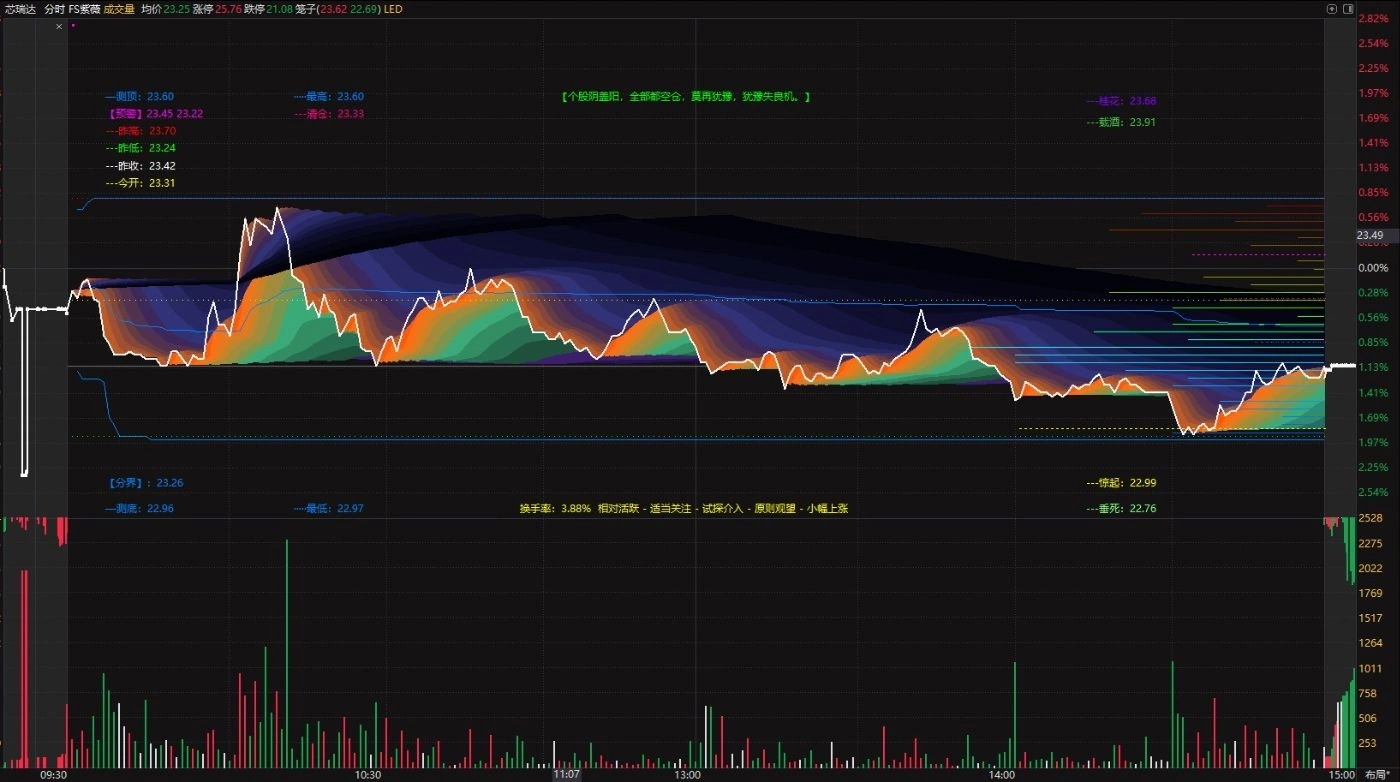This screenshot has width=1400, height=782.
Task: Select the 垂死 22.76 label
Action: 1121,508
